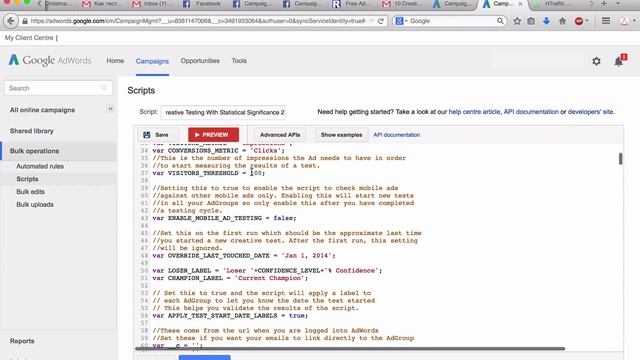Open Scripts in the sidebar
The width and height of the screenshot is (640, 360).
[x=27, y=179]
